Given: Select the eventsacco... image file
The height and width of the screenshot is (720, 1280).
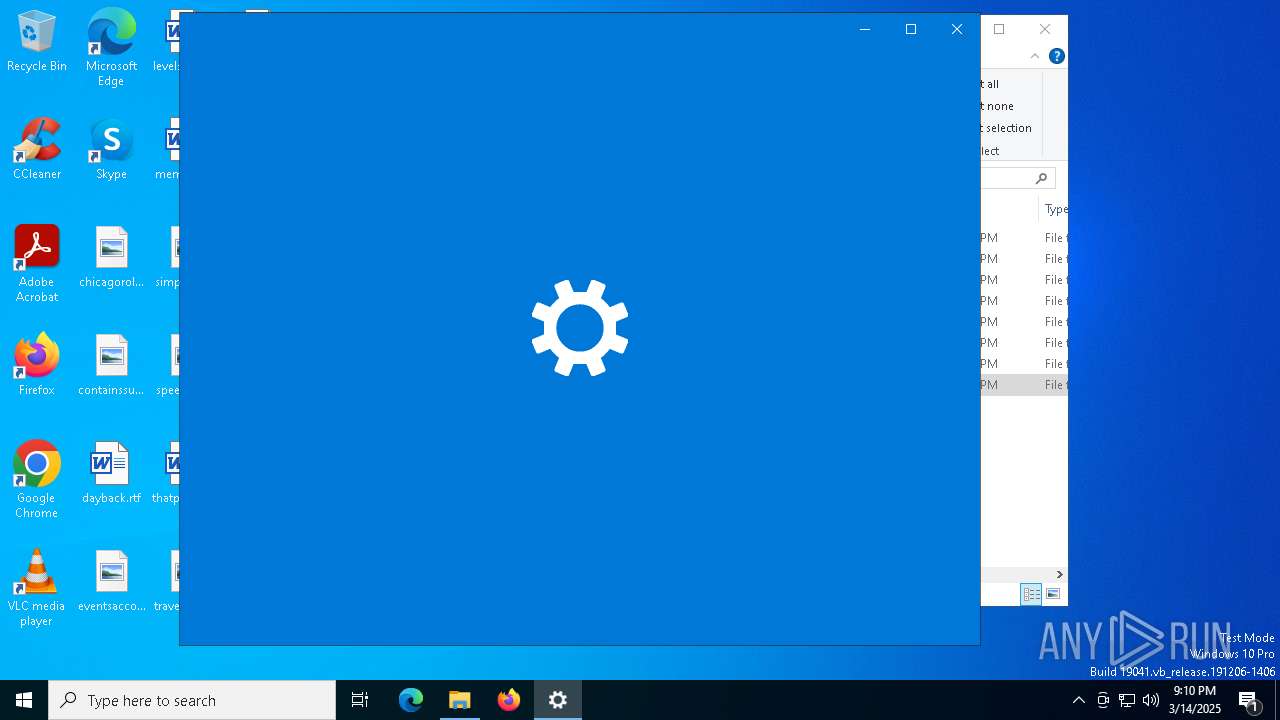Looking at the screenshot, I should pyautogui.click(x=111, y=582).
